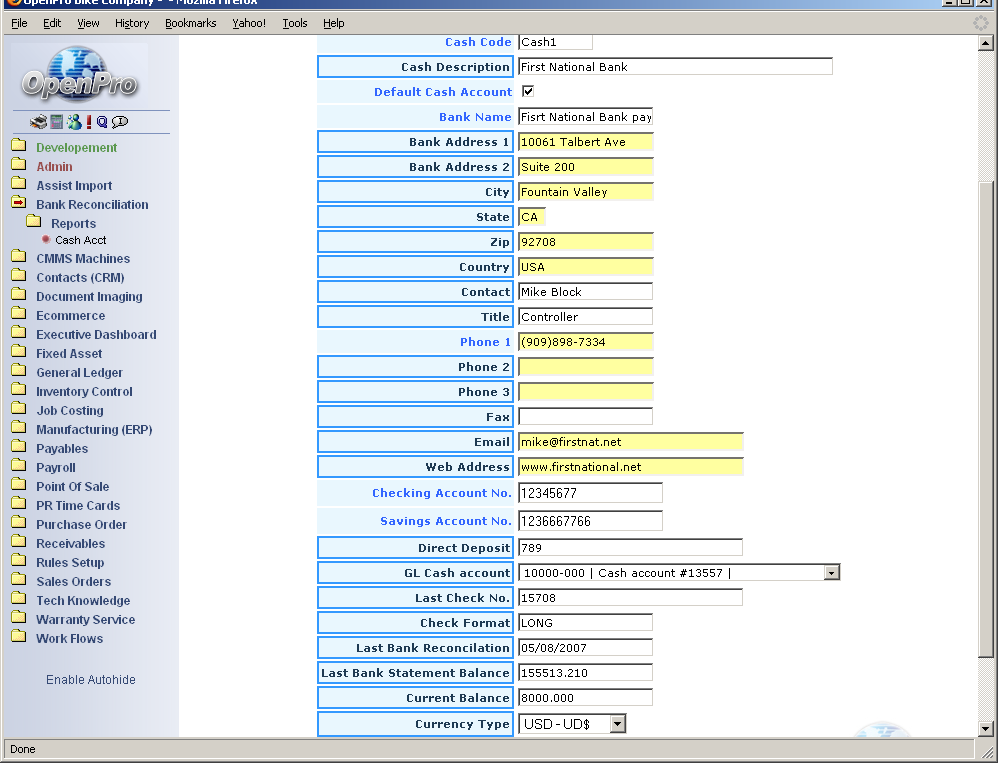Click the Checking Account No. field
Screen dimensions: 998x763
(590, 493)
